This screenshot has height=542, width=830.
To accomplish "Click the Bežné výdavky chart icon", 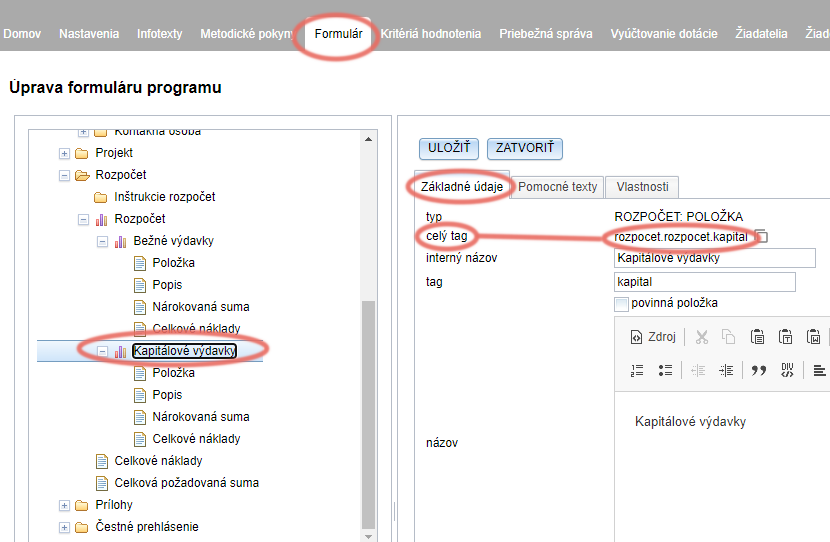I will [121, 241].
